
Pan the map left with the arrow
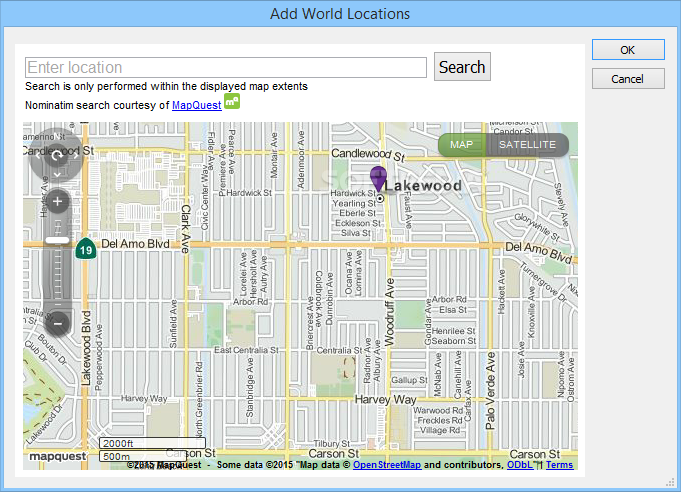(37, 155)
